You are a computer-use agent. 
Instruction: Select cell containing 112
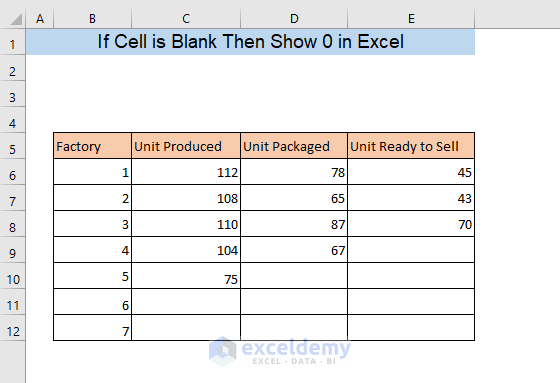[x=186, y=172]
